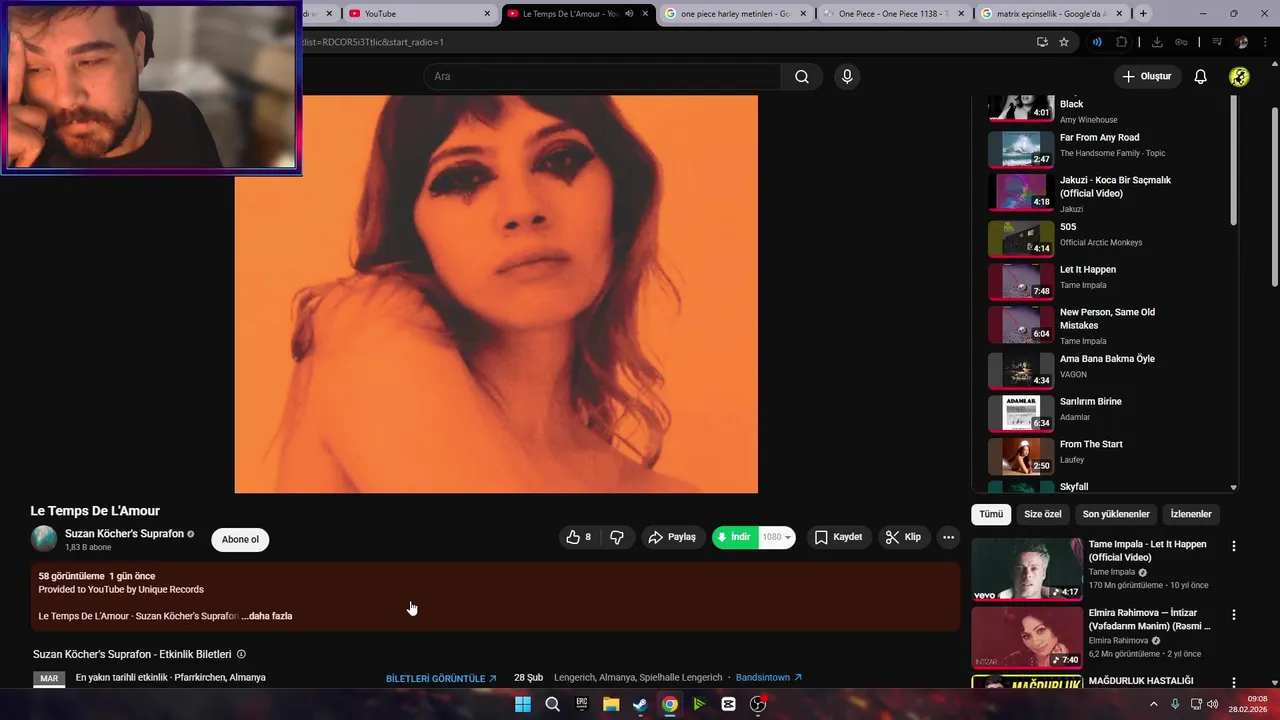1280x720 pixels.
Task: Open YouTube notifications bell
Action: coord(1201,77)
